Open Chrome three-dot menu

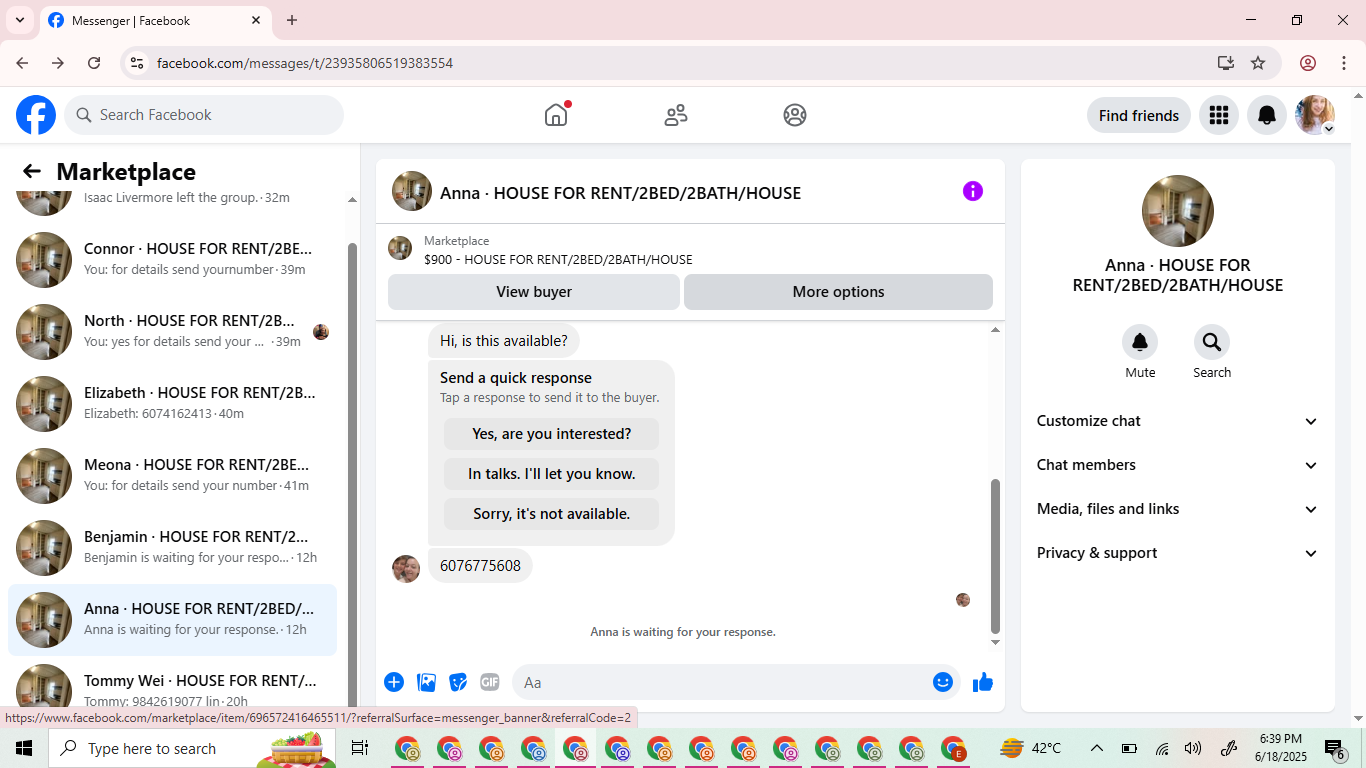click(1344, 63)
